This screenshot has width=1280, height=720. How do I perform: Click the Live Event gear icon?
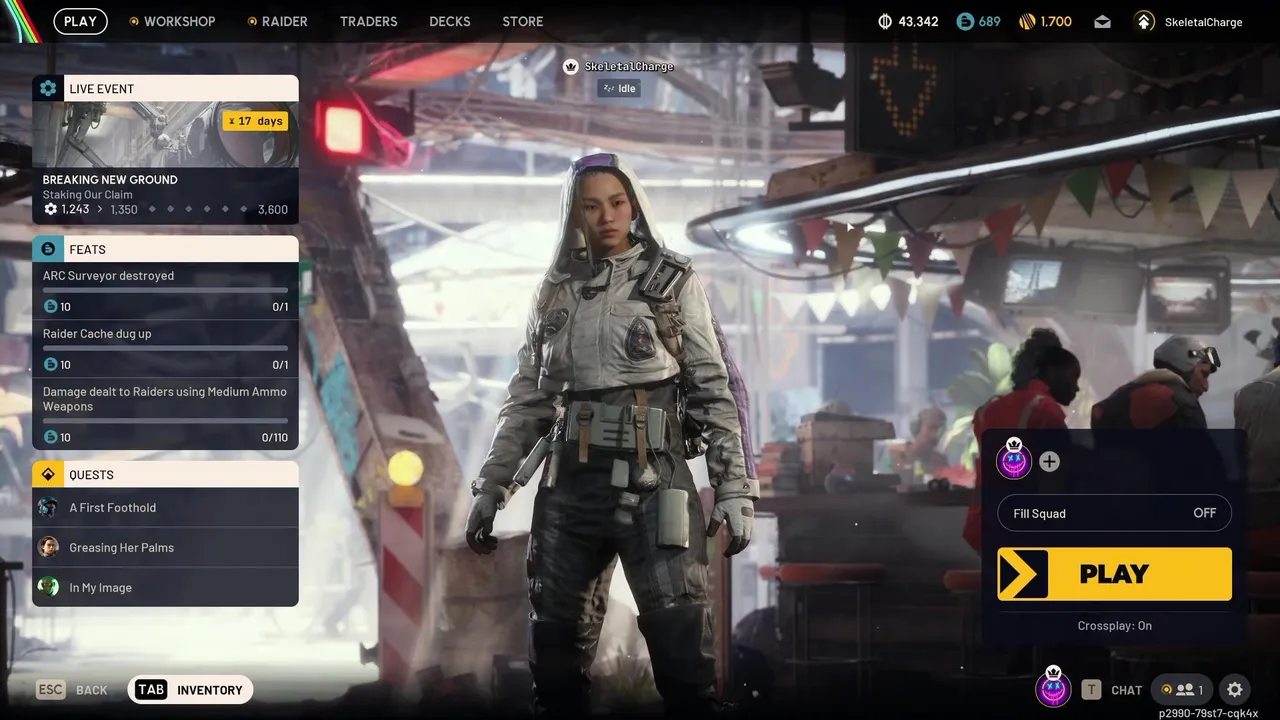point(48,88)
